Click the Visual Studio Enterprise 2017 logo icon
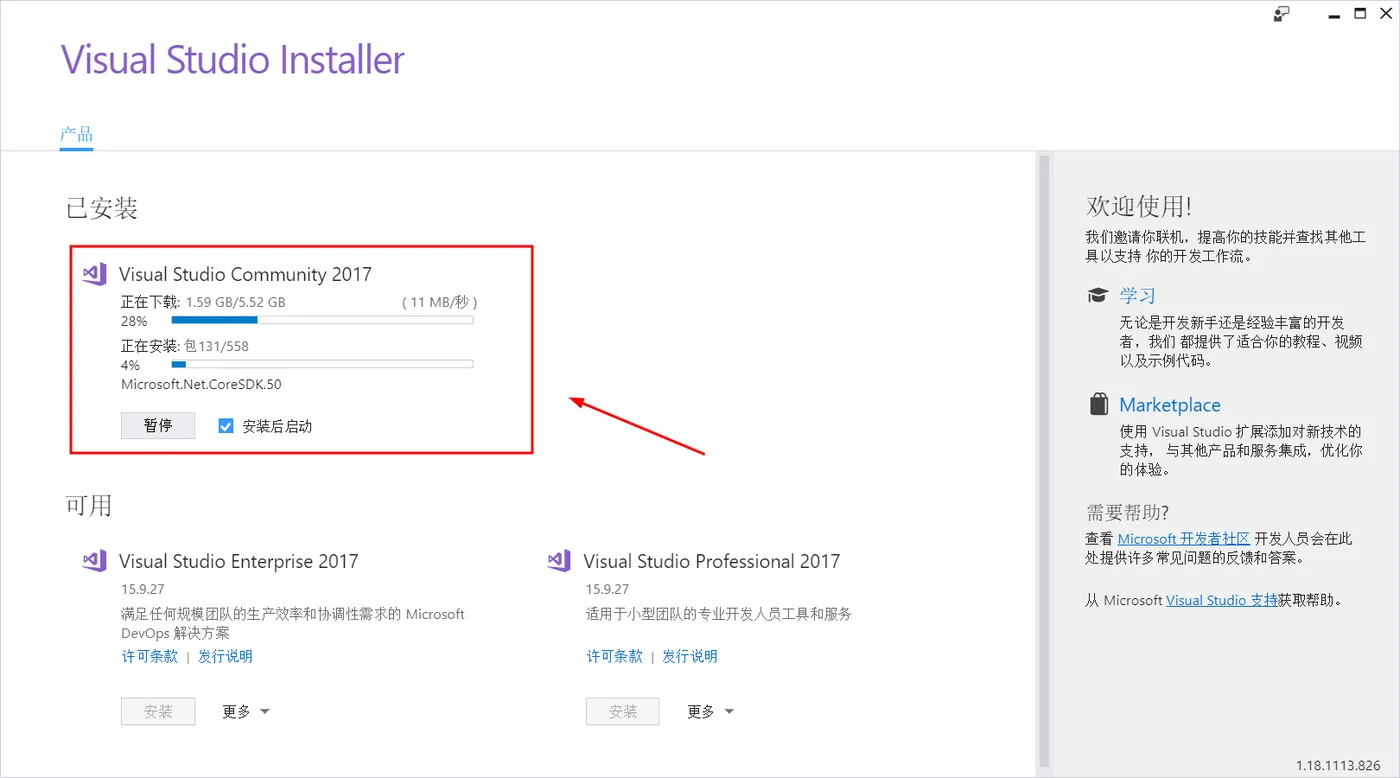 [94, 561]
